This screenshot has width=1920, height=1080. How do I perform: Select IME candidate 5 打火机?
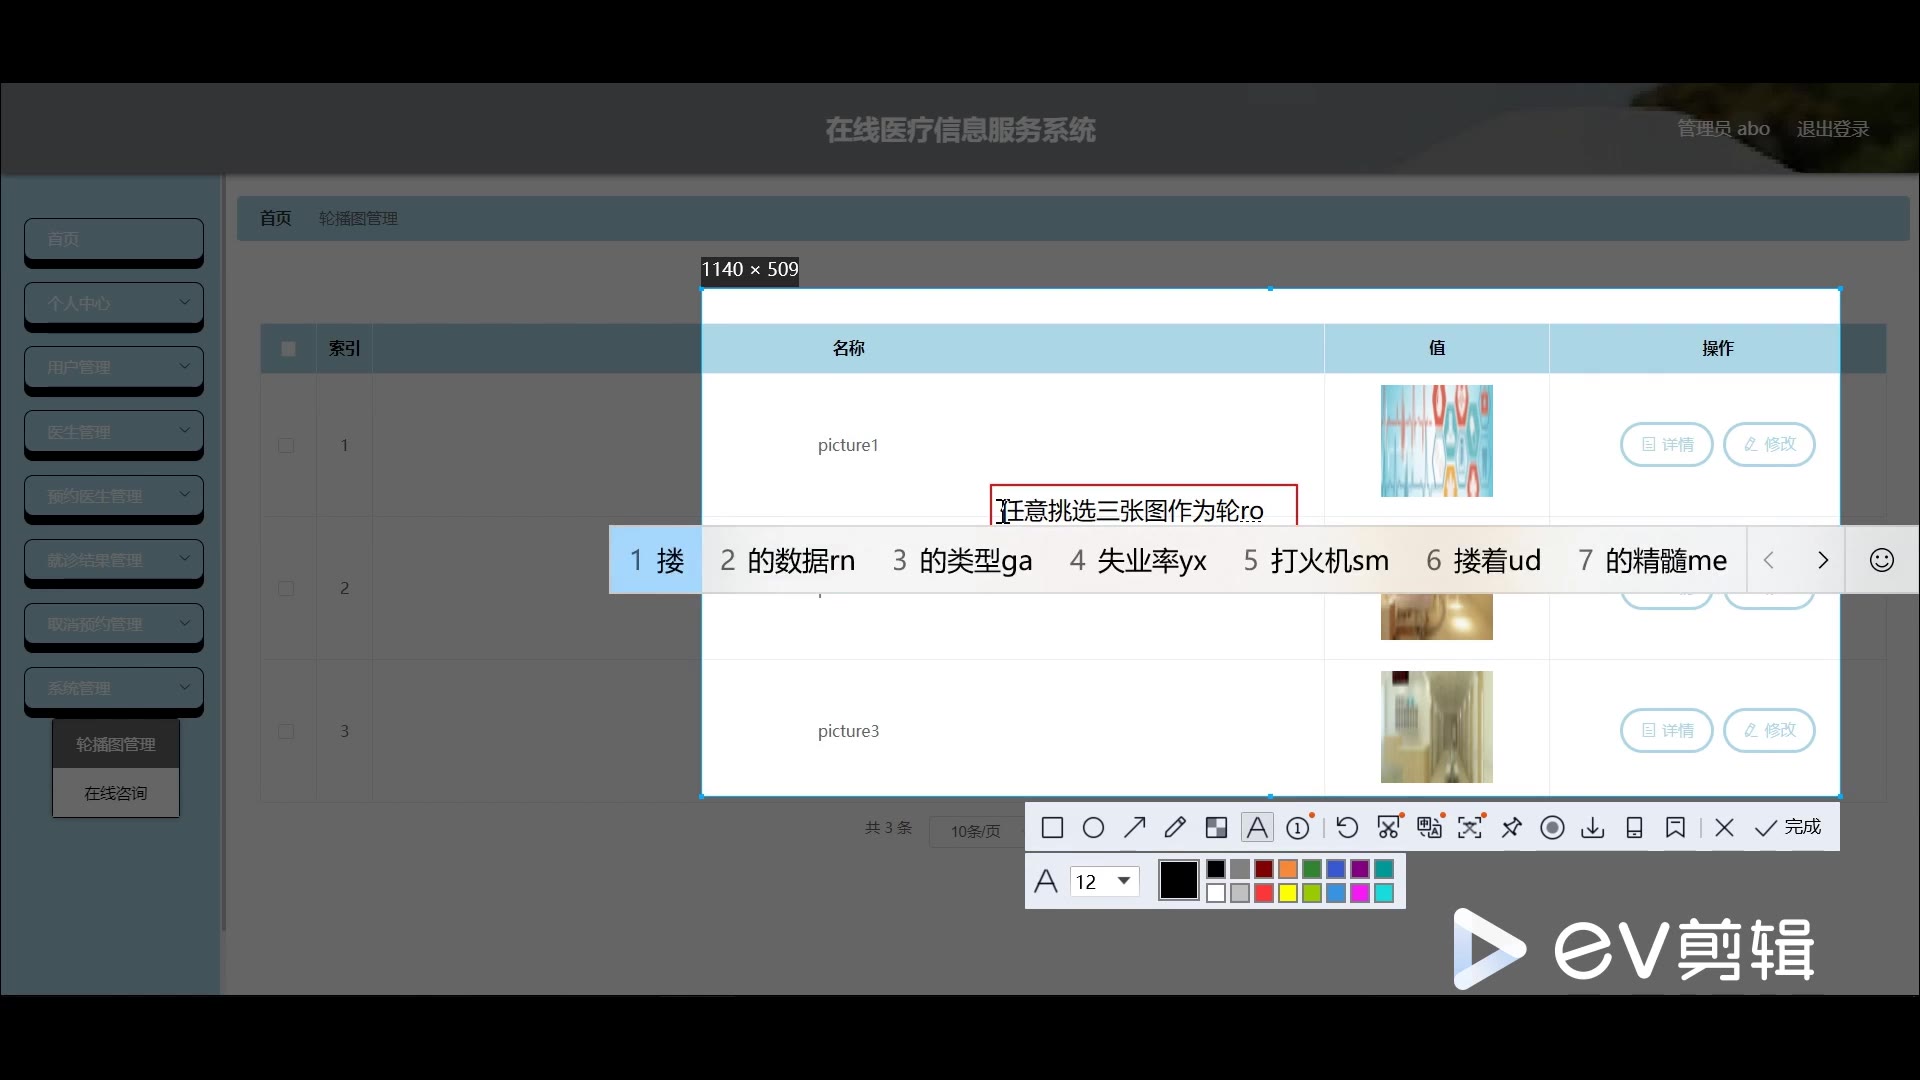[1316, 560]
